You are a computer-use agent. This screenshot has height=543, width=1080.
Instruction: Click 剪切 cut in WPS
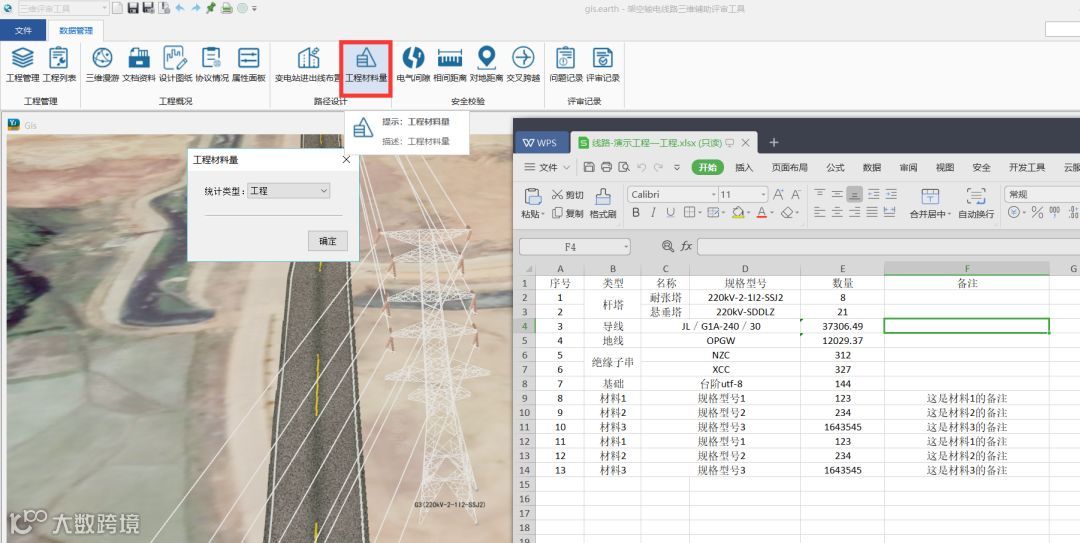[568, 195]
